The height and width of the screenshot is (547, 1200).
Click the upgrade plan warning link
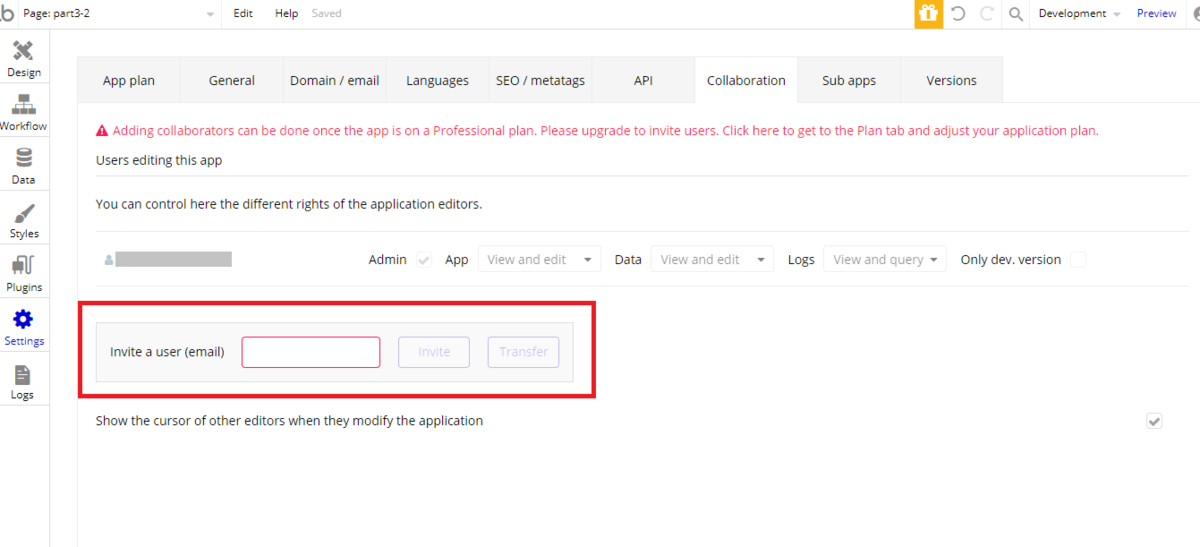click(605, 131)
